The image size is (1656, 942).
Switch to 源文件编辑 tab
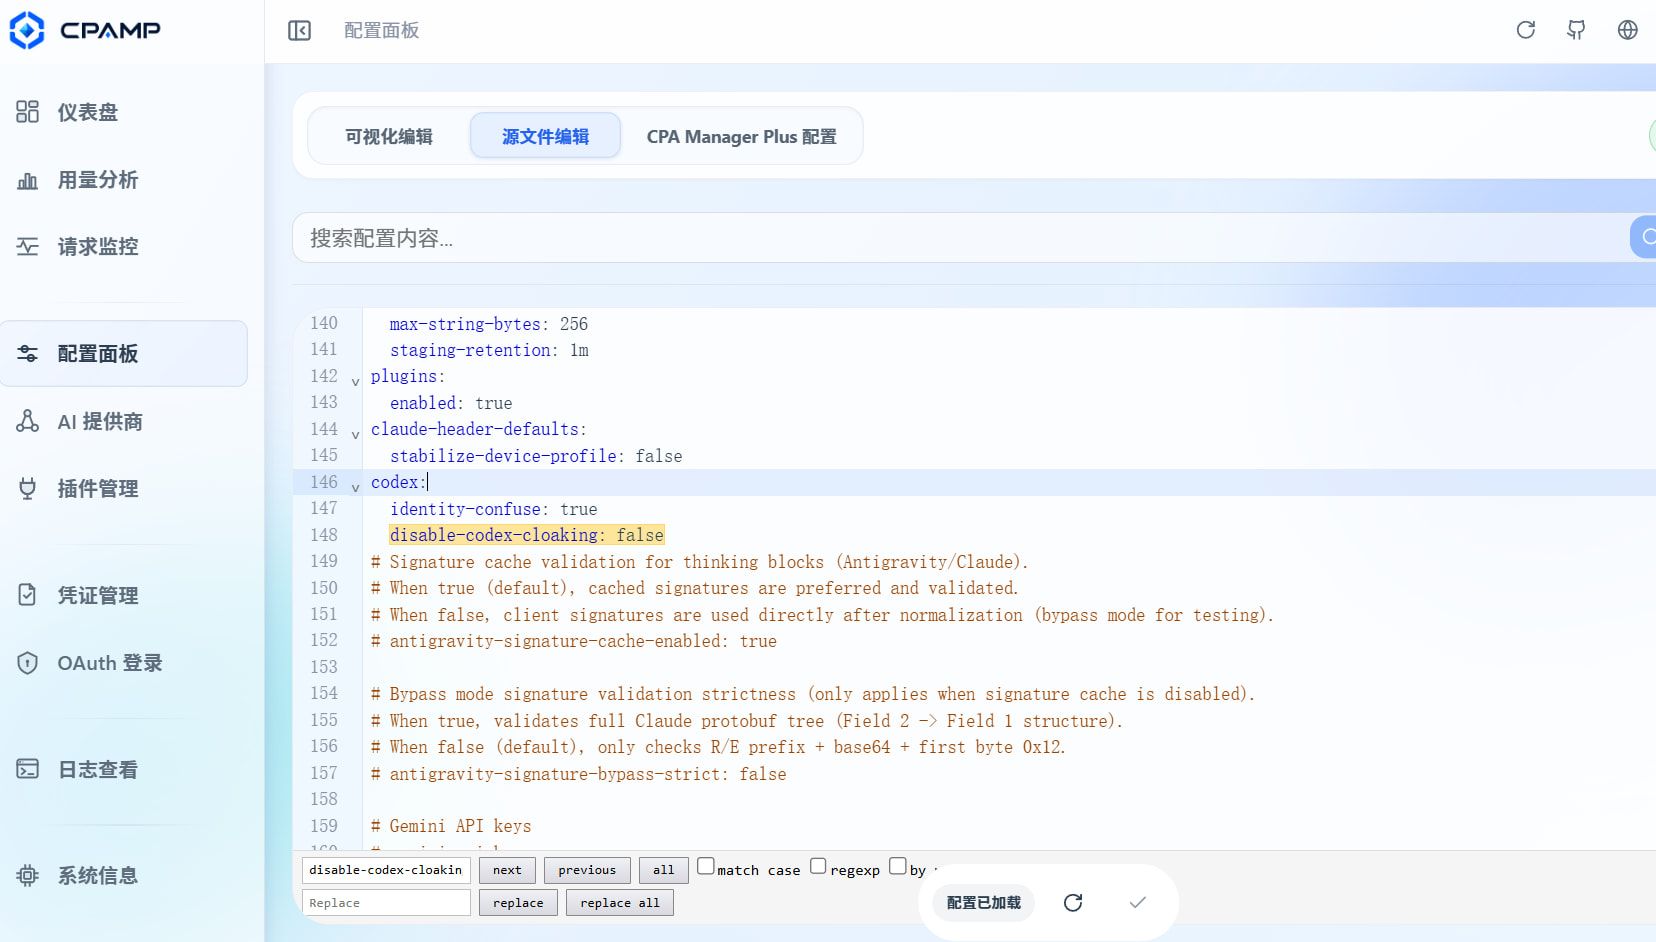coord(545,136)
